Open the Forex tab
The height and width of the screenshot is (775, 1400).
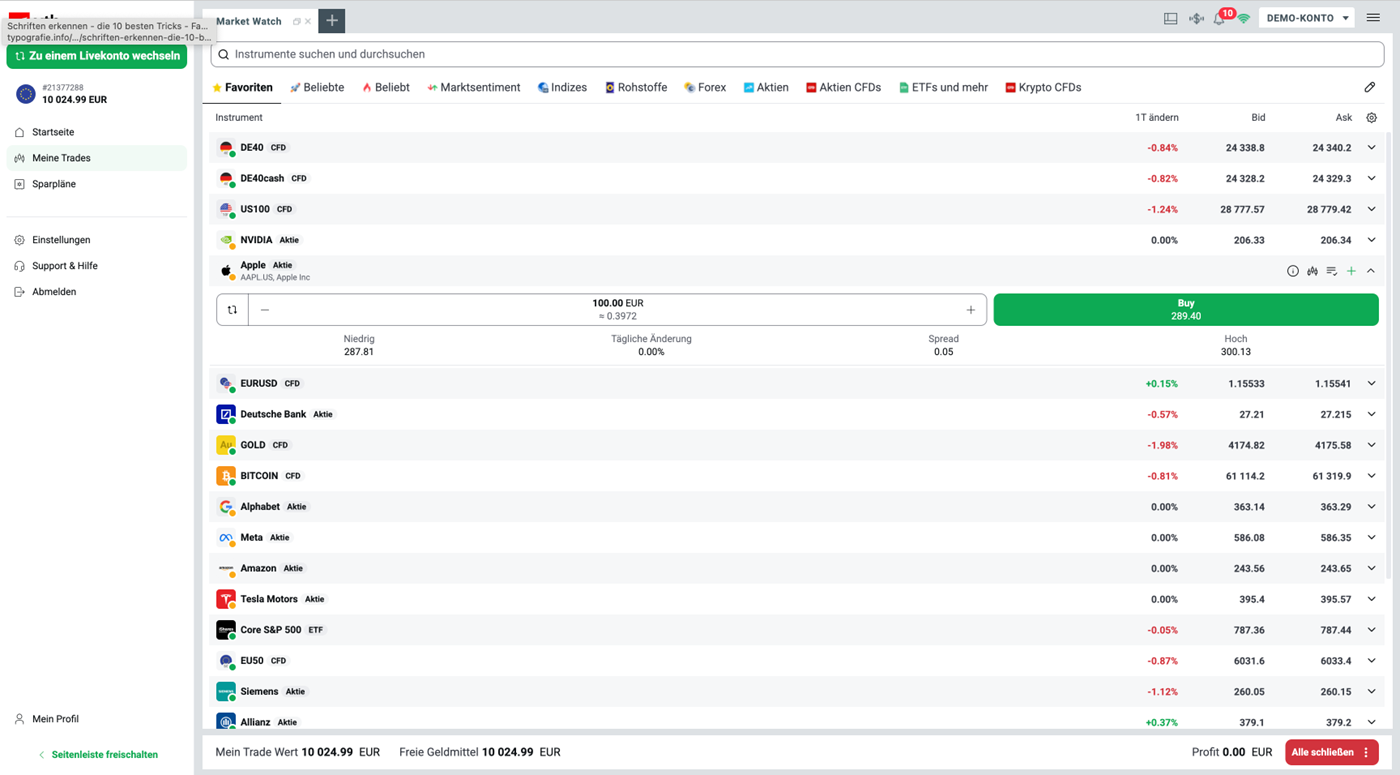click(x=705, y=88)
